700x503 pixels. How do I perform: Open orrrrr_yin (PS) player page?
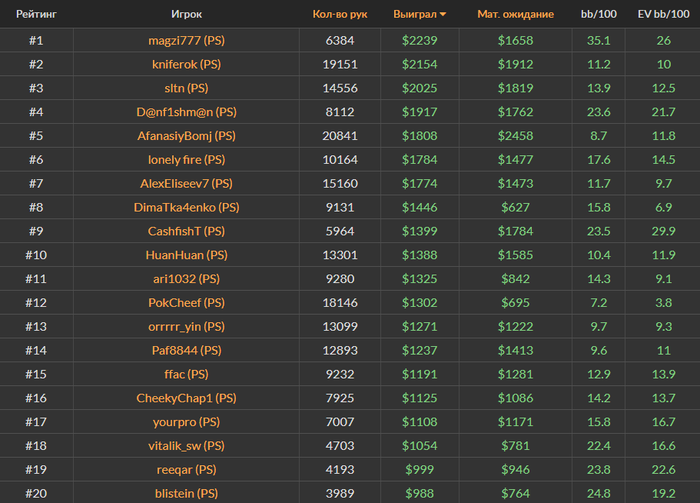187,327
